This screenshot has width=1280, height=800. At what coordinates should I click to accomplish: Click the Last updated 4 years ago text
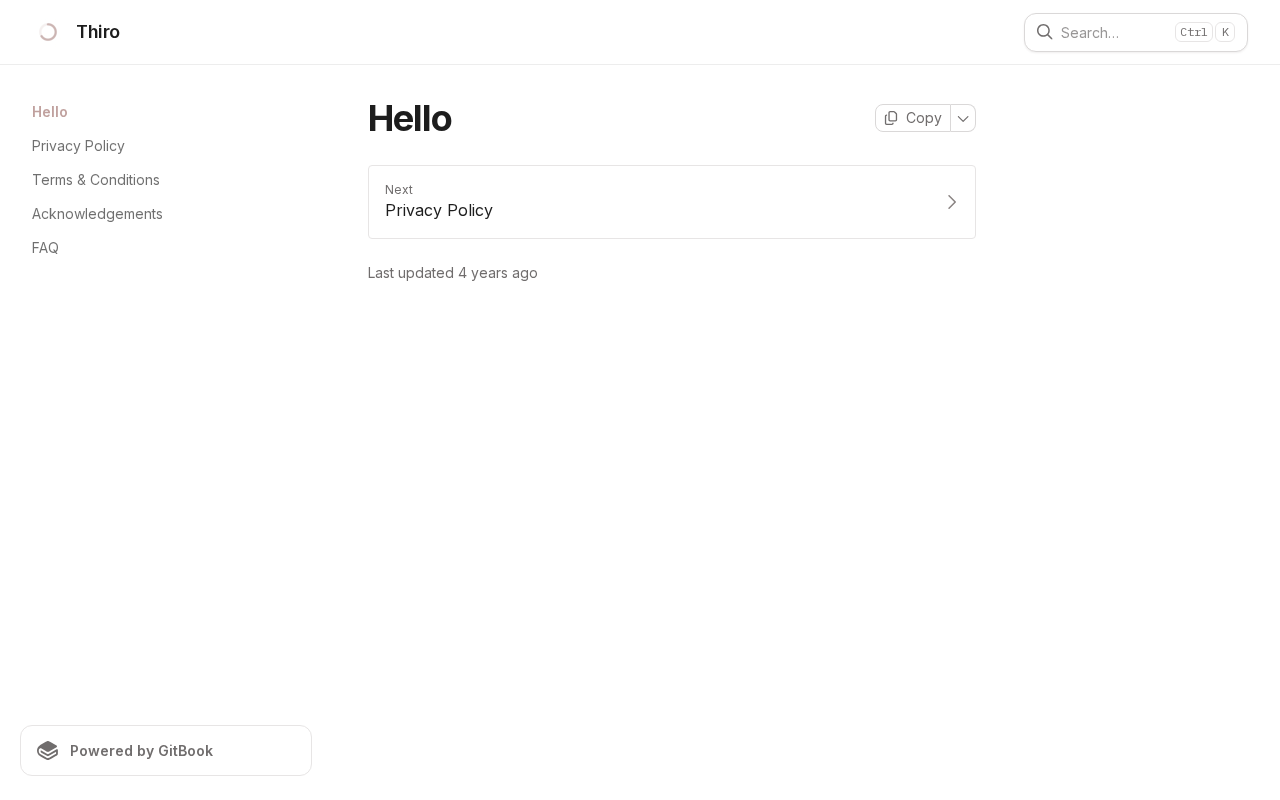pos(453,273)
